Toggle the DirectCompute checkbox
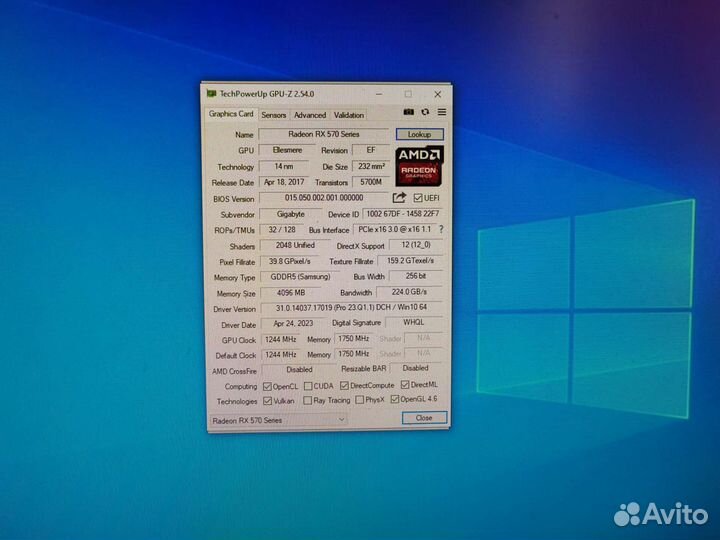720x540 pixels. pos(344,386)
